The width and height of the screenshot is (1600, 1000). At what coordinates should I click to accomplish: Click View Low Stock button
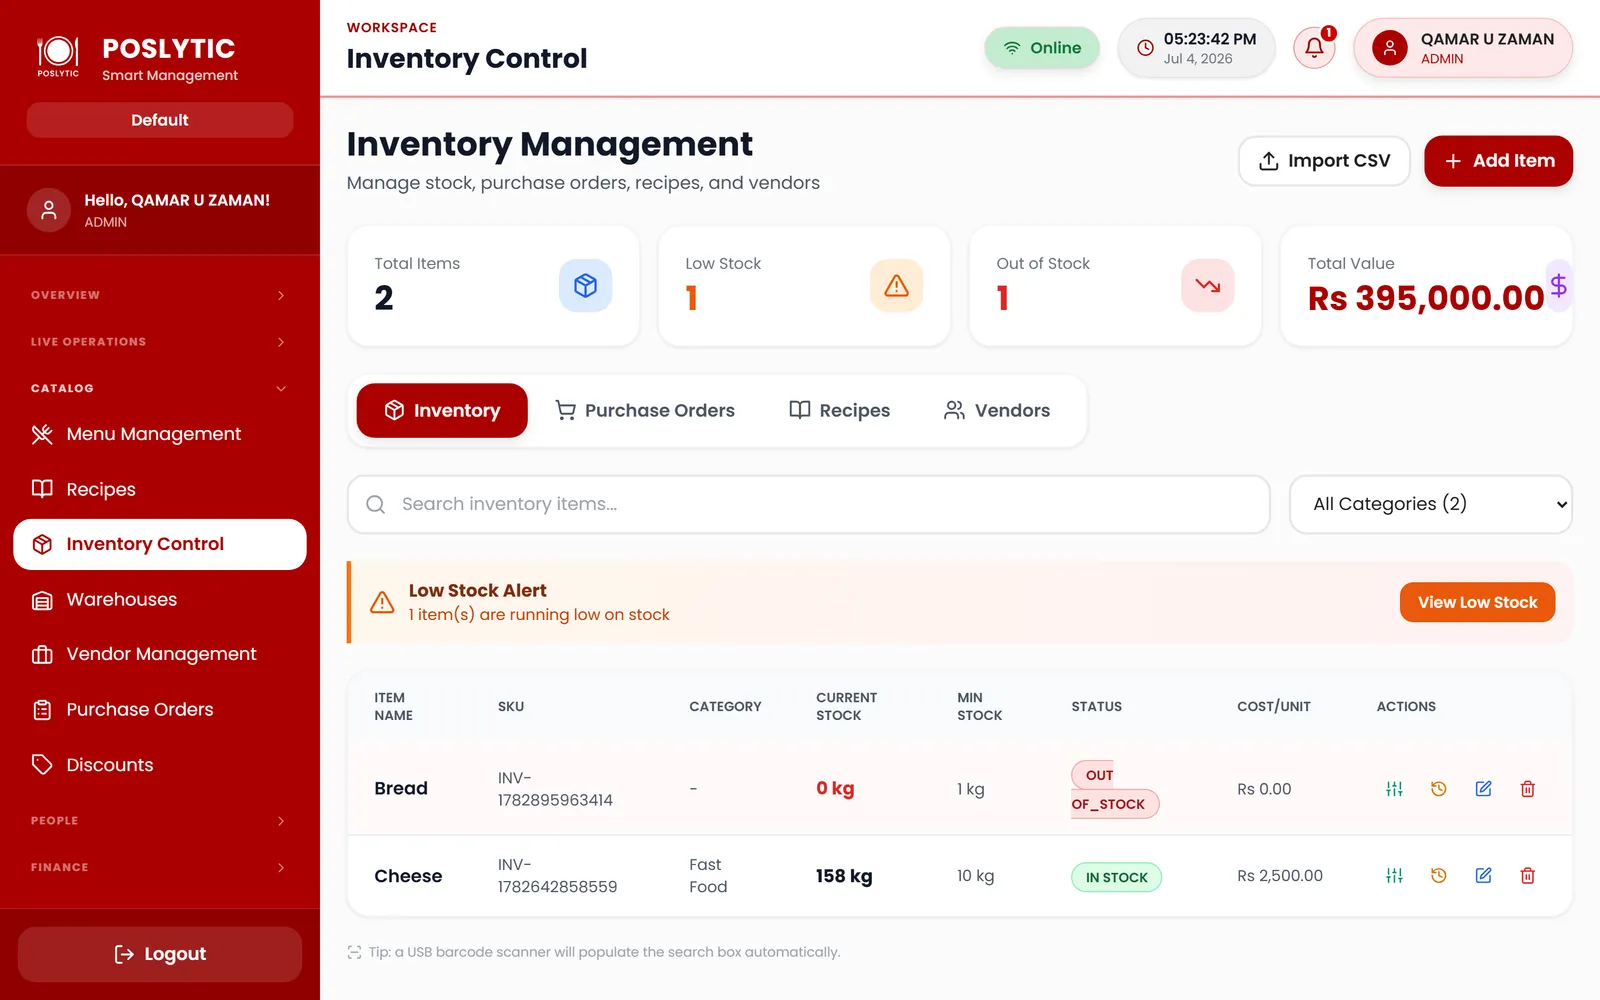click(x=1477, y=602)
